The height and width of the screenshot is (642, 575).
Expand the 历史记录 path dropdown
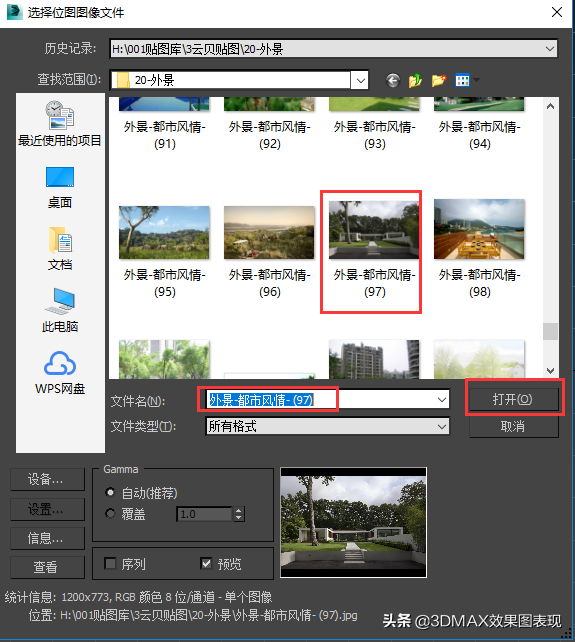pyautogui.click(x=550, y=49)
